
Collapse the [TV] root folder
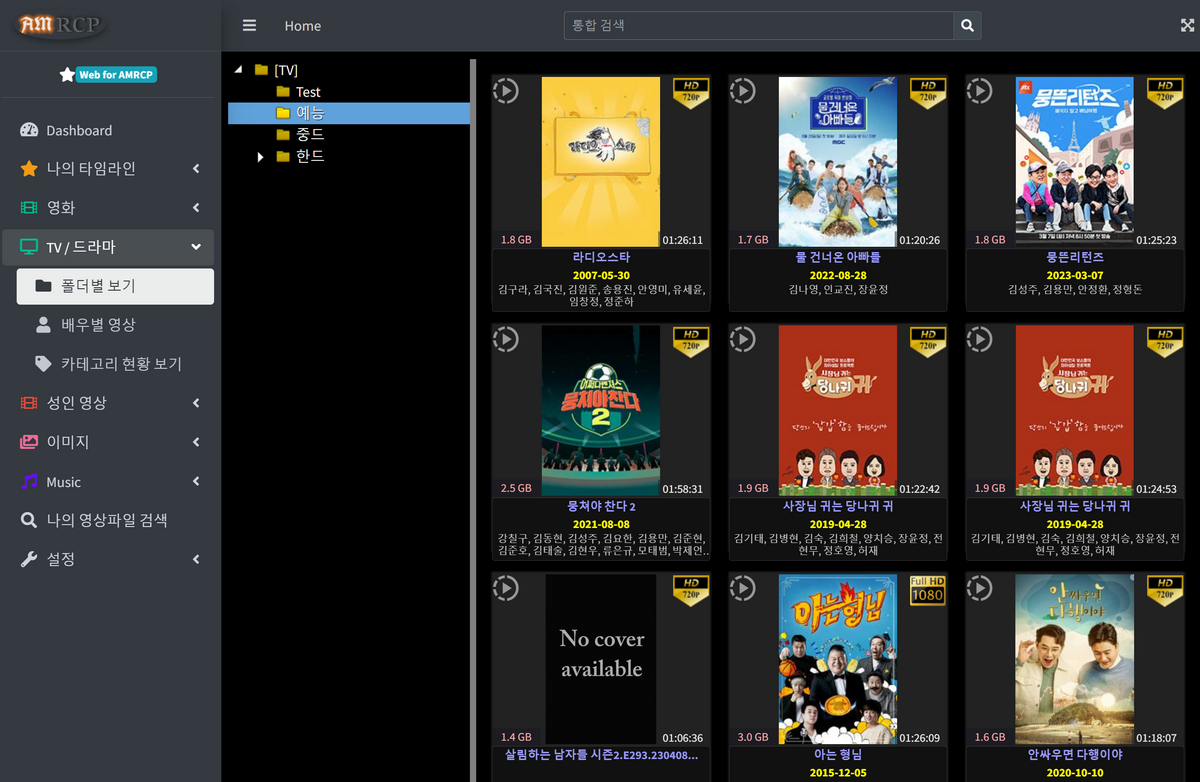[x=238, y=70]
